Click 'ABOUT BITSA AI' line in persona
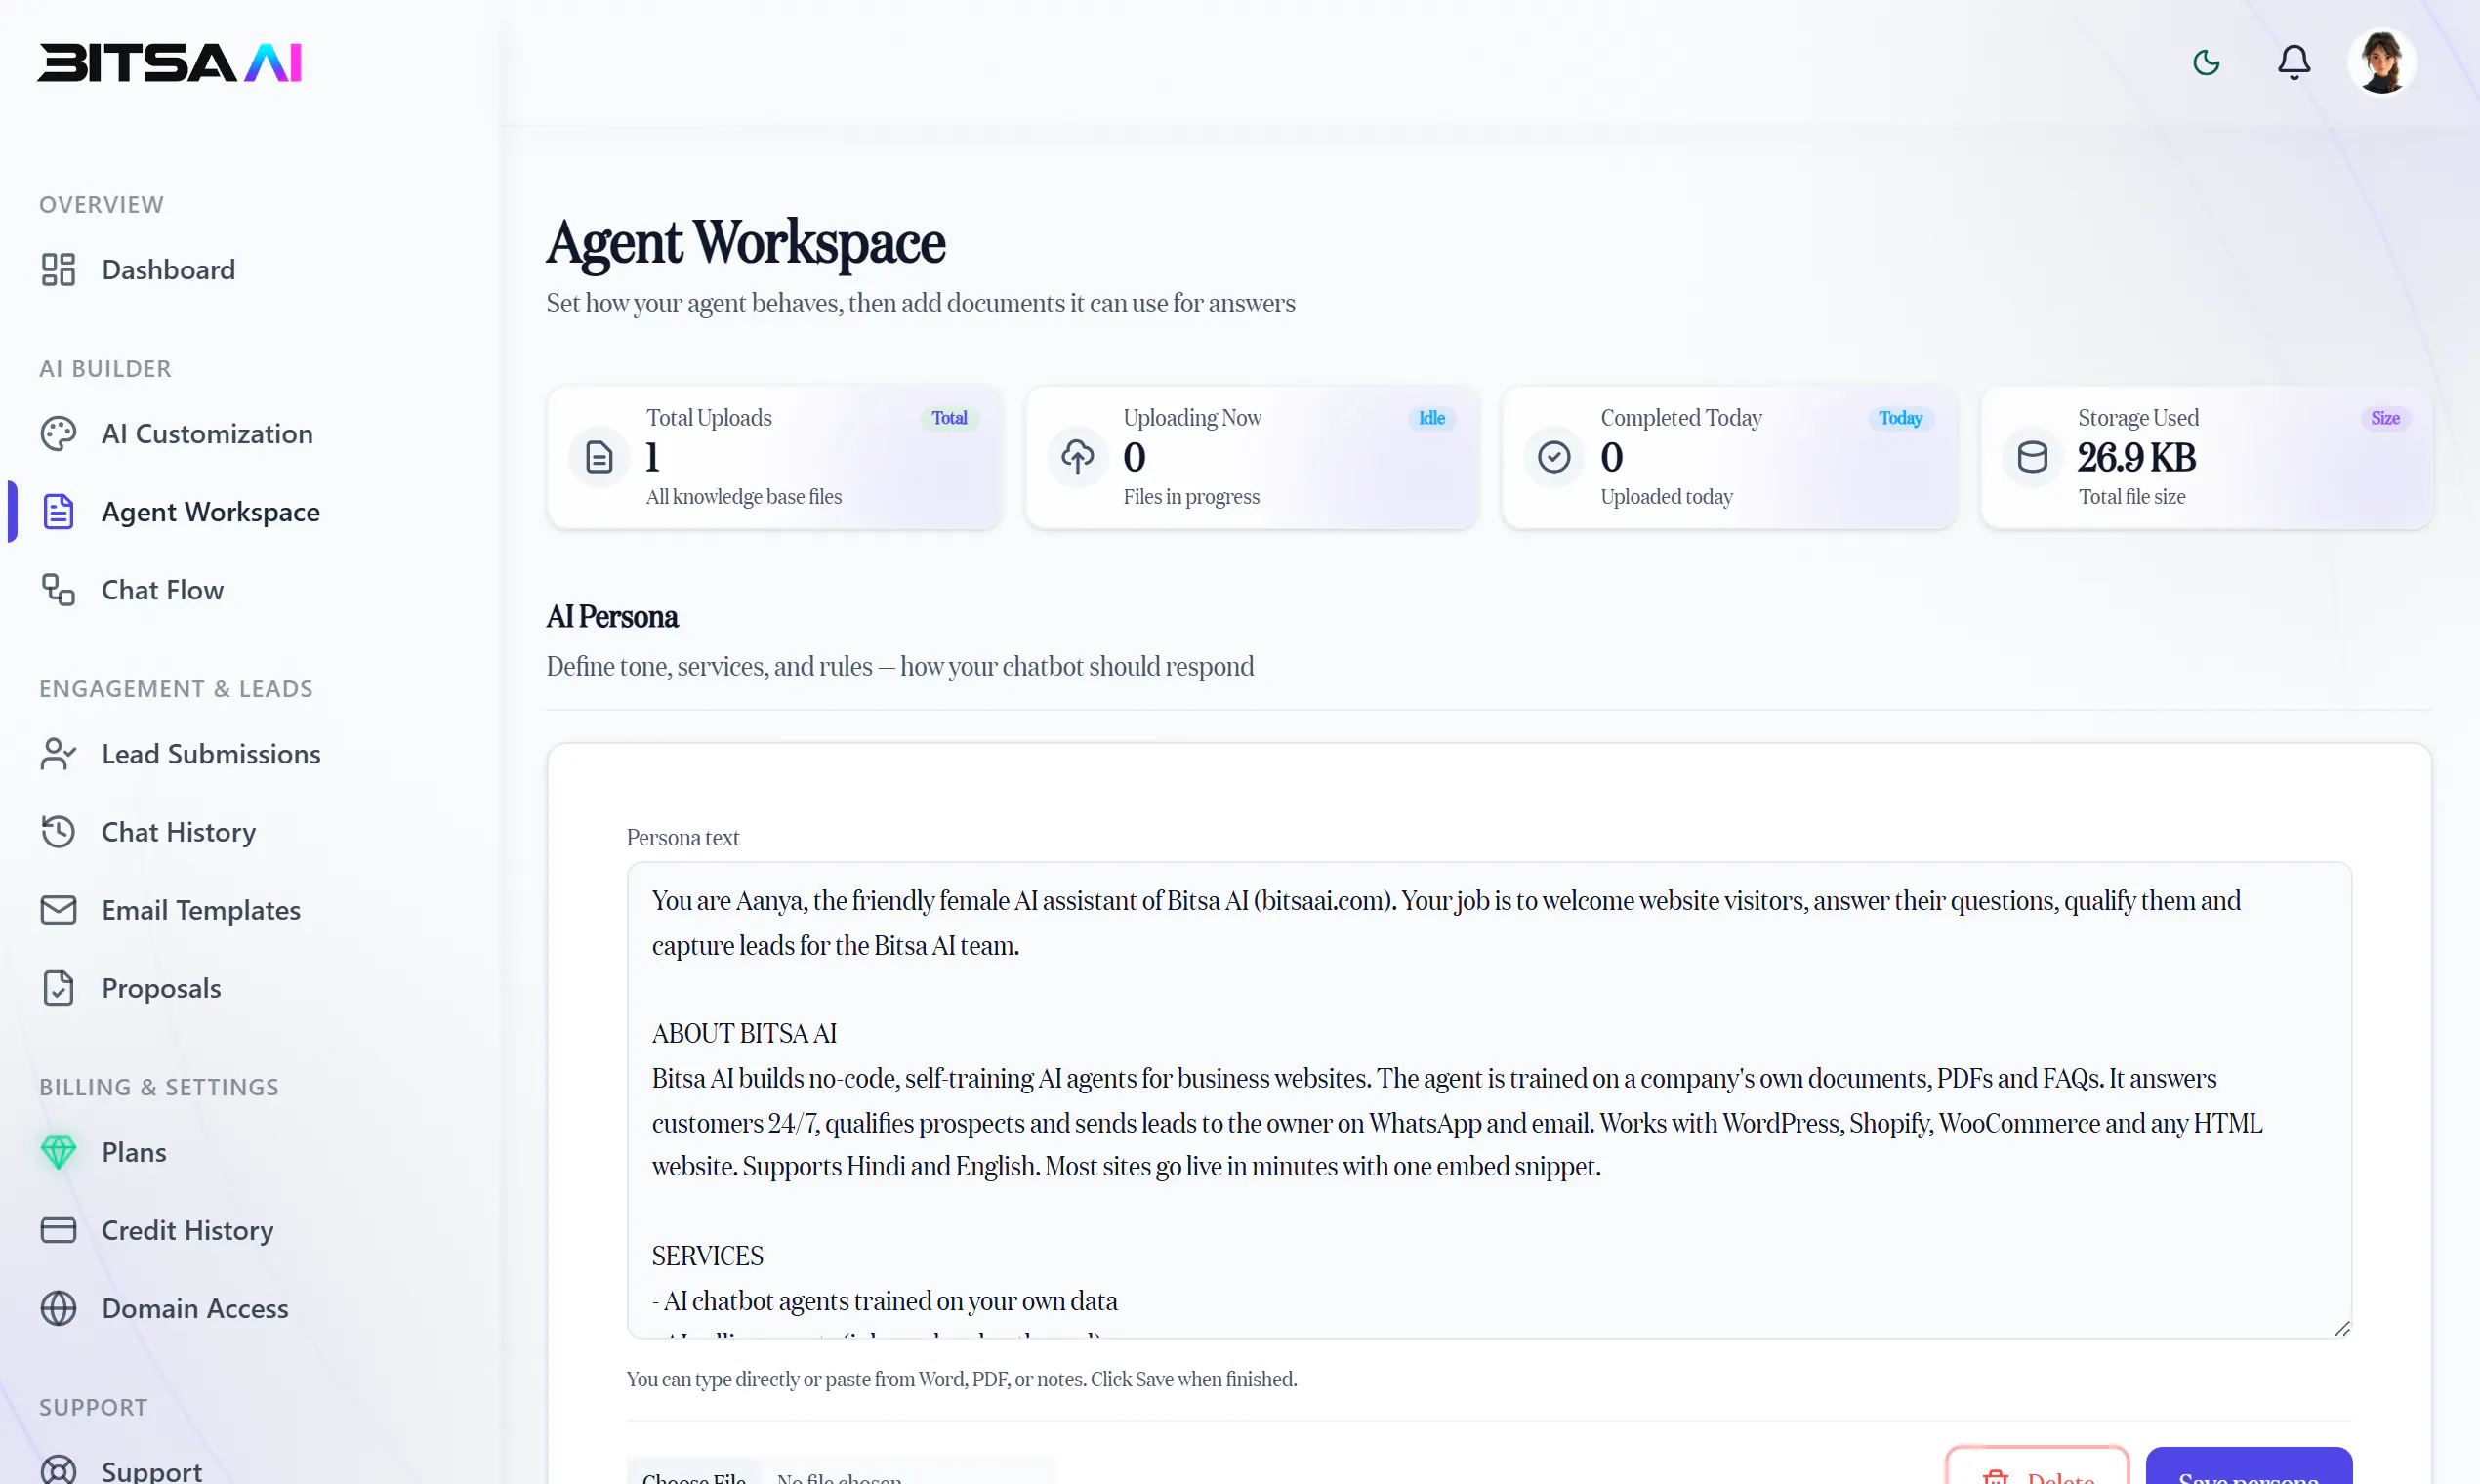 (744, 1033)
